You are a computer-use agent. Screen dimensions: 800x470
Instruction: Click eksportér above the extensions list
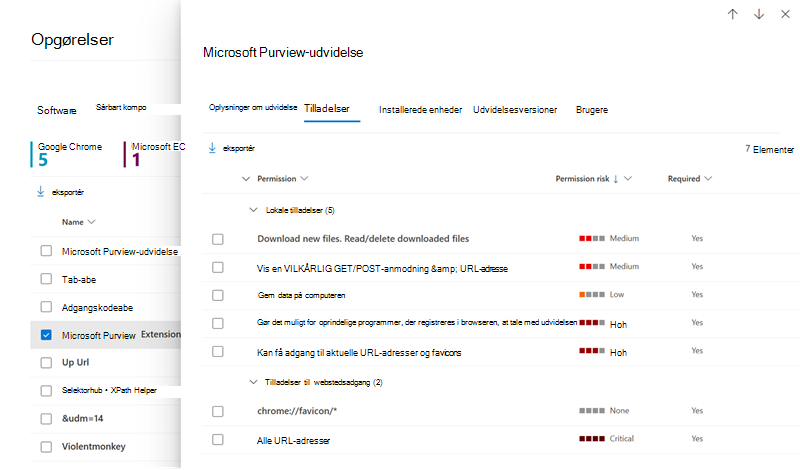click(67, 192)
